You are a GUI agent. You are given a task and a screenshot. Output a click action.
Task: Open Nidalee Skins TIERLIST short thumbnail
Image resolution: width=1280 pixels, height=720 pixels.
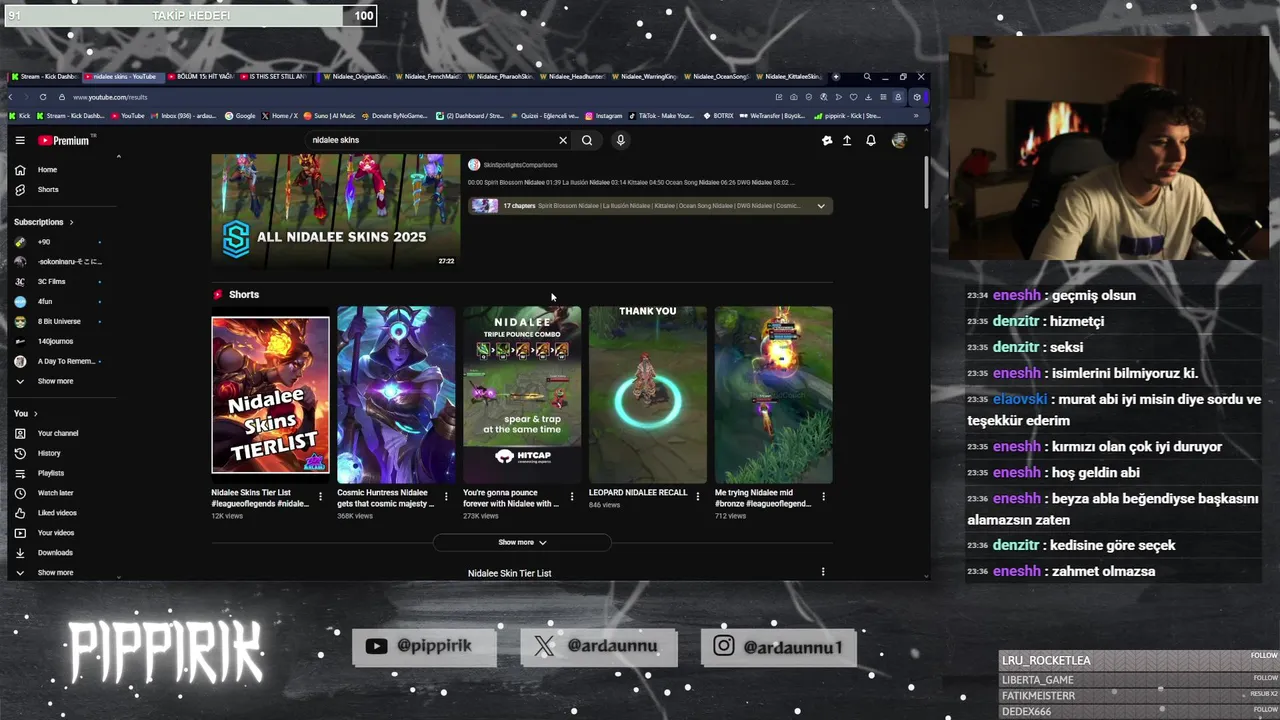(270, 395)
